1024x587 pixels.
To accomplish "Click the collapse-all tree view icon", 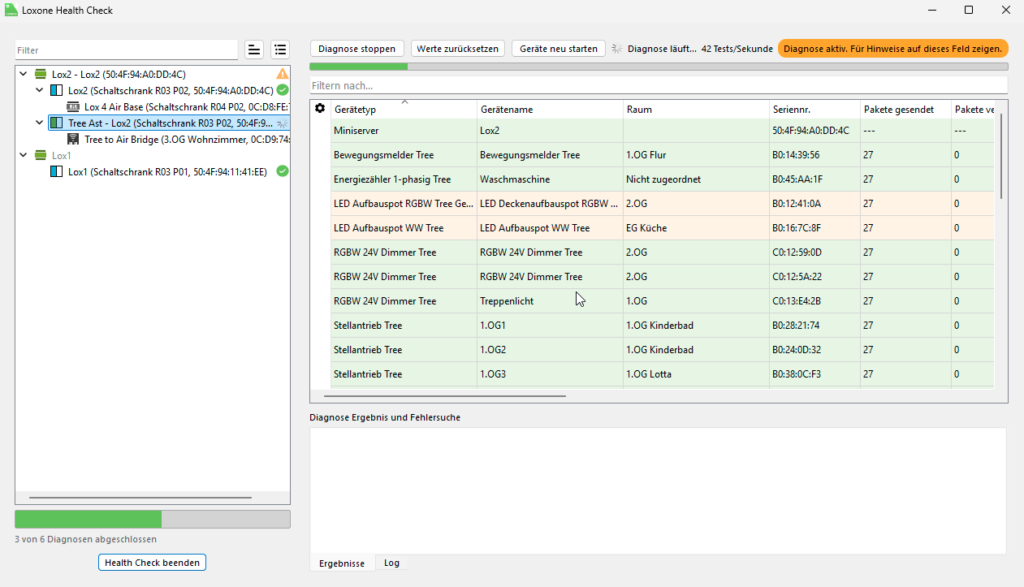I will tap(254, 50).
